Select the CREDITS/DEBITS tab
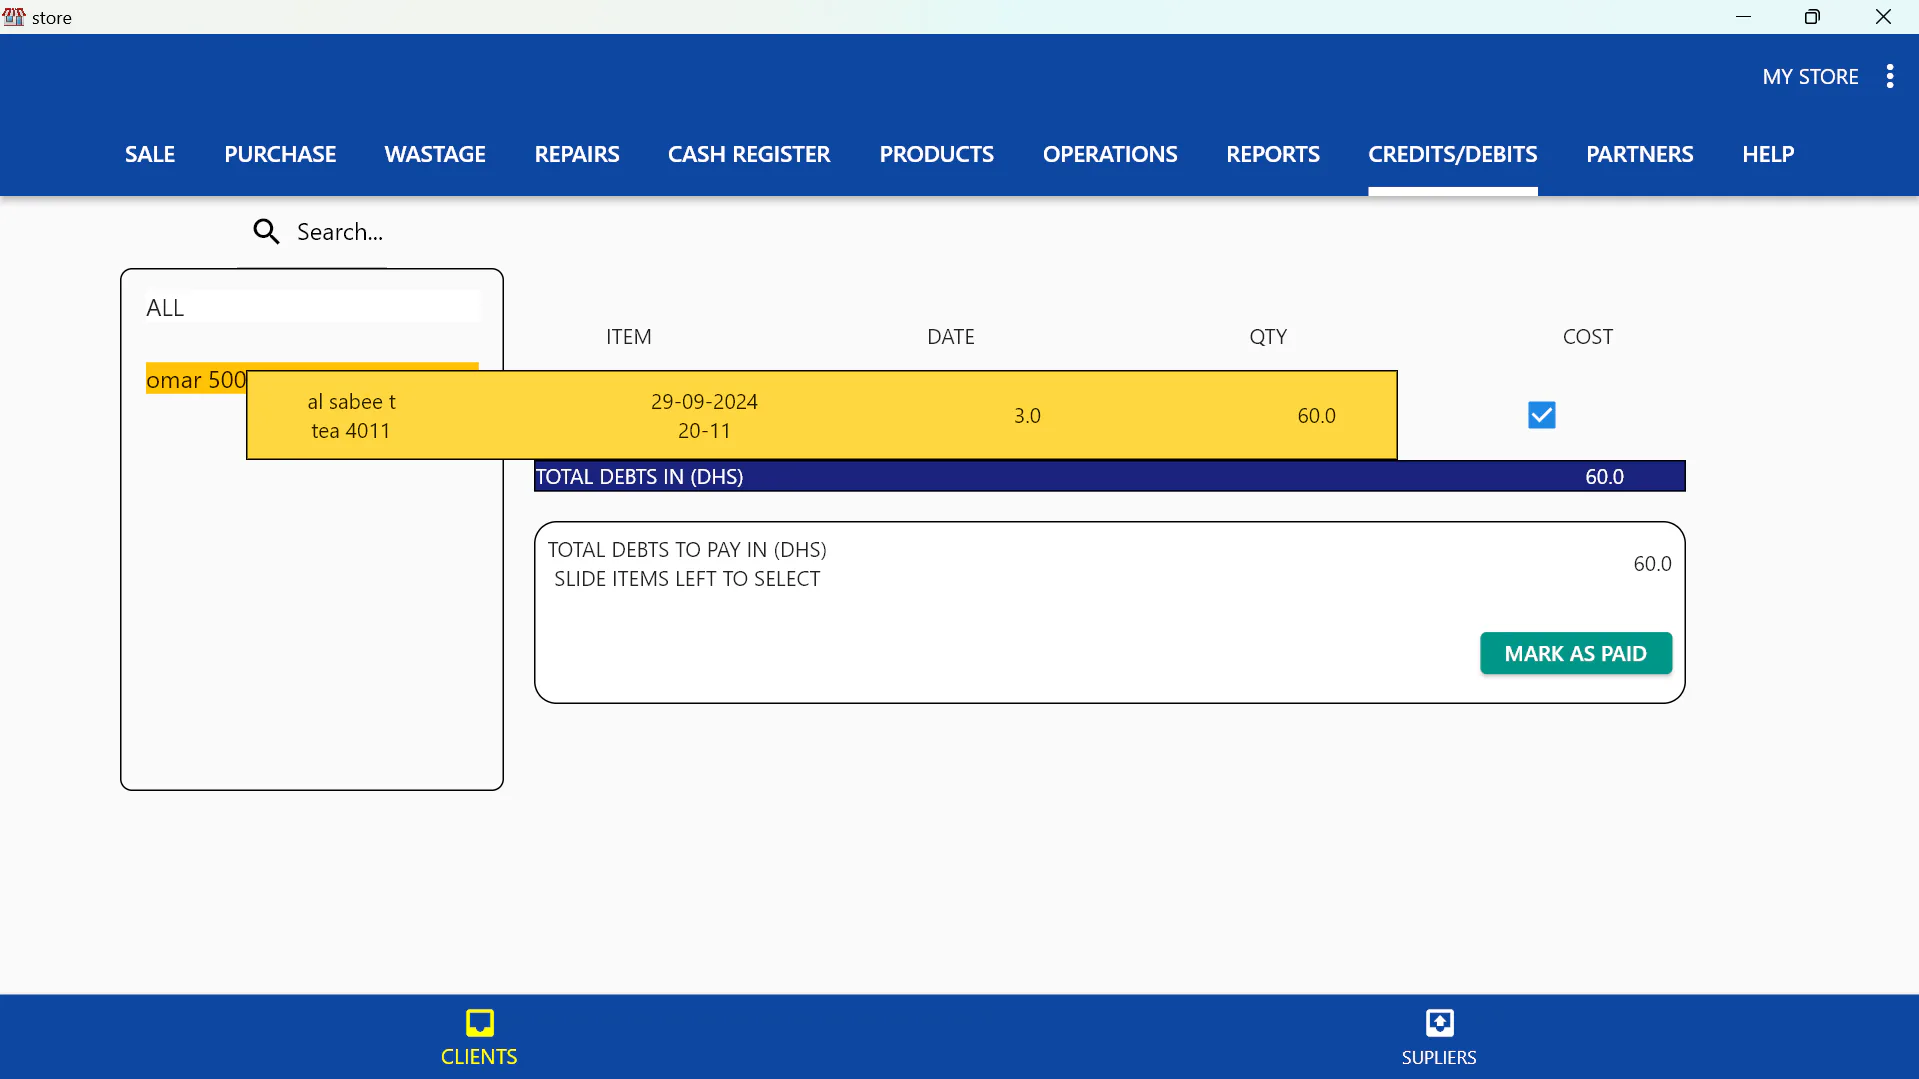 pos(1452,154)
